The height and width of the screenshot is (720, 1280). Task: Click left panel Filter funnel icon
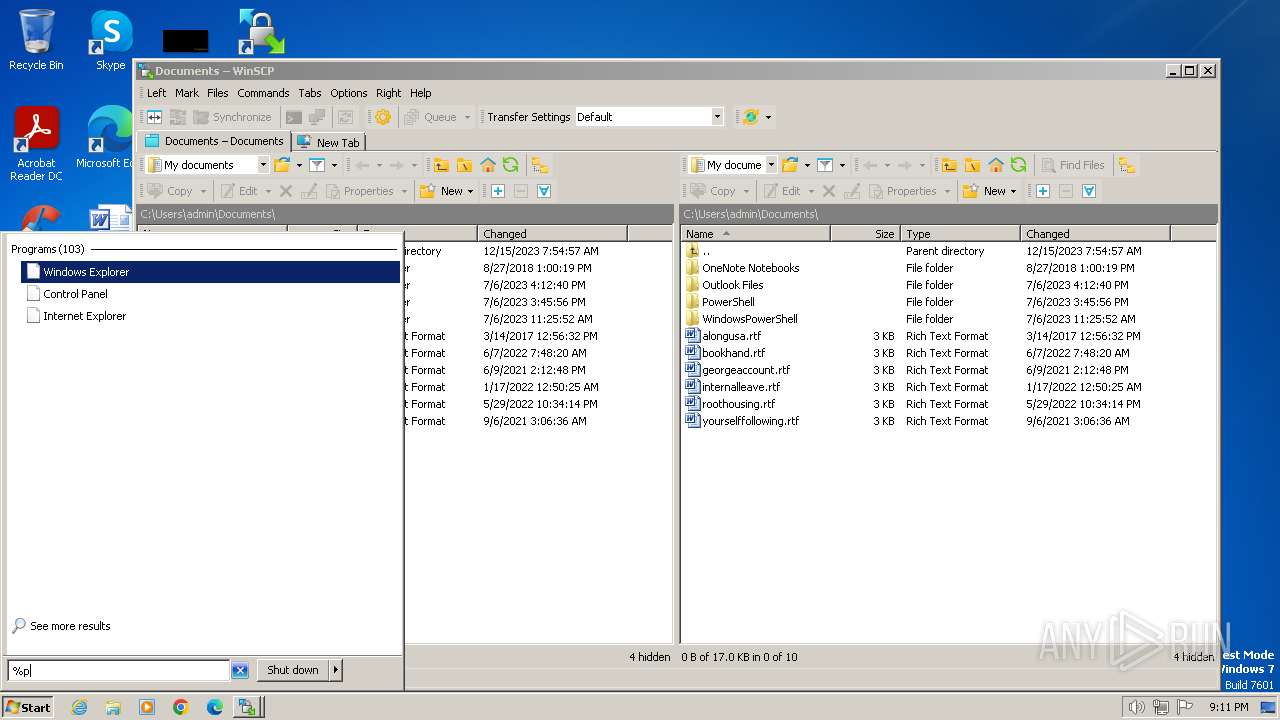(317, 165)
